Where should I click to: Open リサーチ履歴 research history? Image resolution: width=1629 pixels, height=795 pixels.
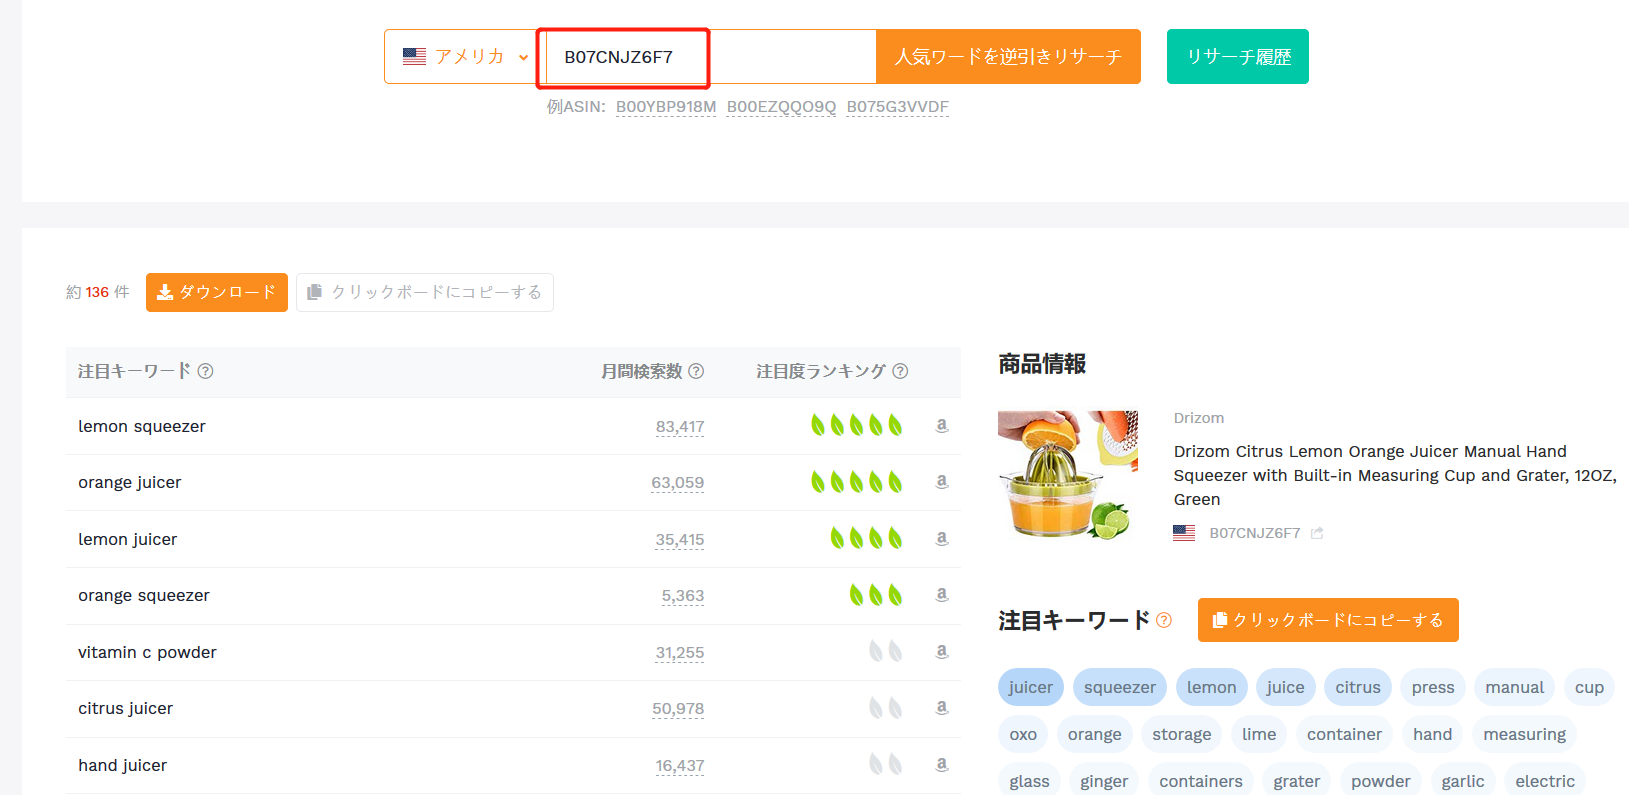point(1238,57)
